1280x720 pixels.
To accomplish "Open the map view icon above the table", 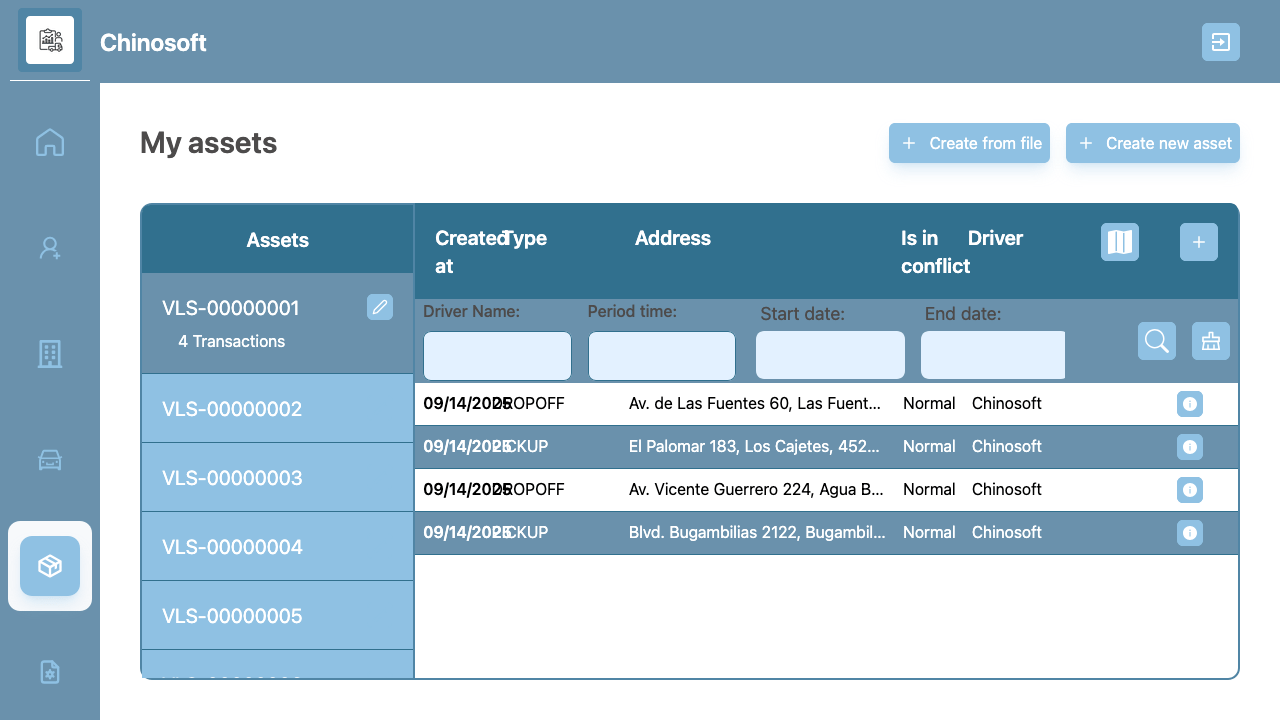I will [1119, 241].
